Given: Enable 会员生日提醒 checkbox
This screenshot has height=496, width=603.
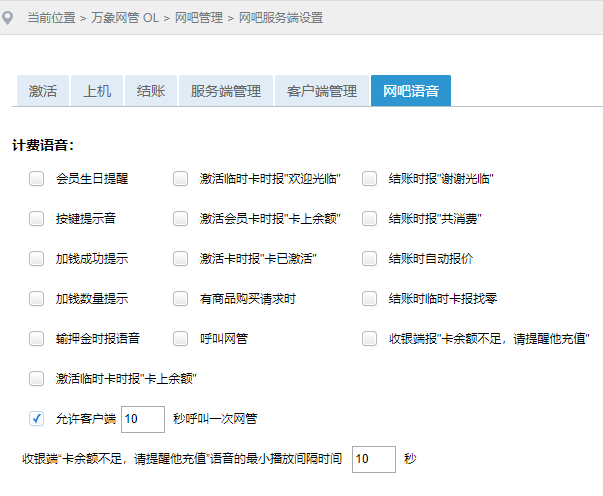Looking at the screenshot, I should (x=37, y=178).
